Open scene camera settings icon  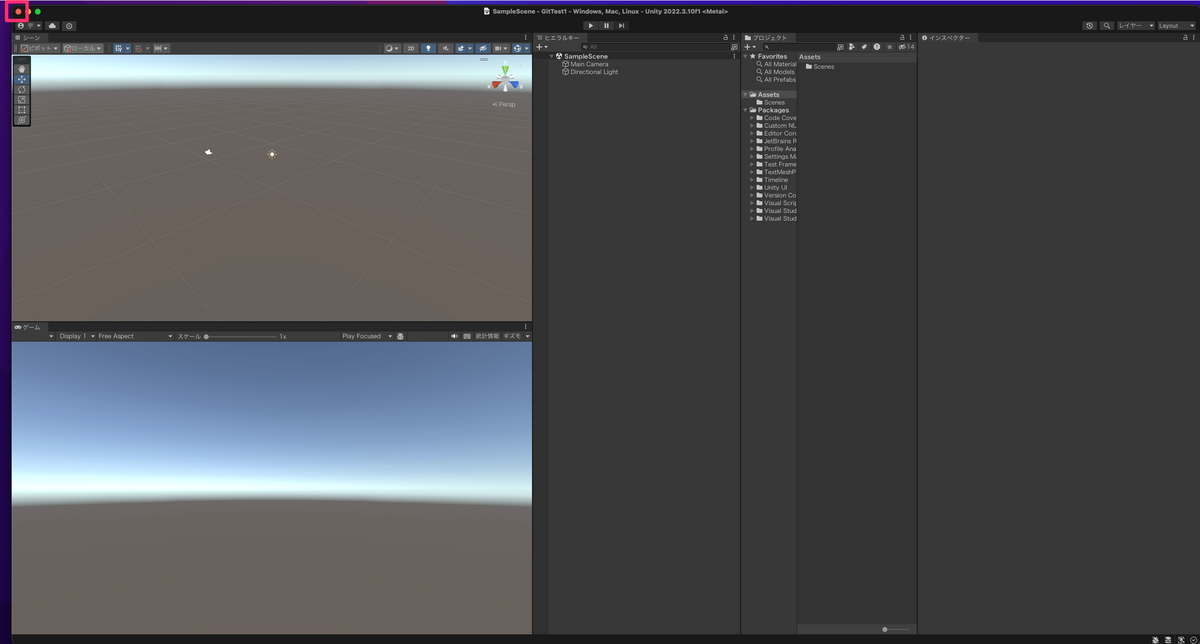pos(501,48)
